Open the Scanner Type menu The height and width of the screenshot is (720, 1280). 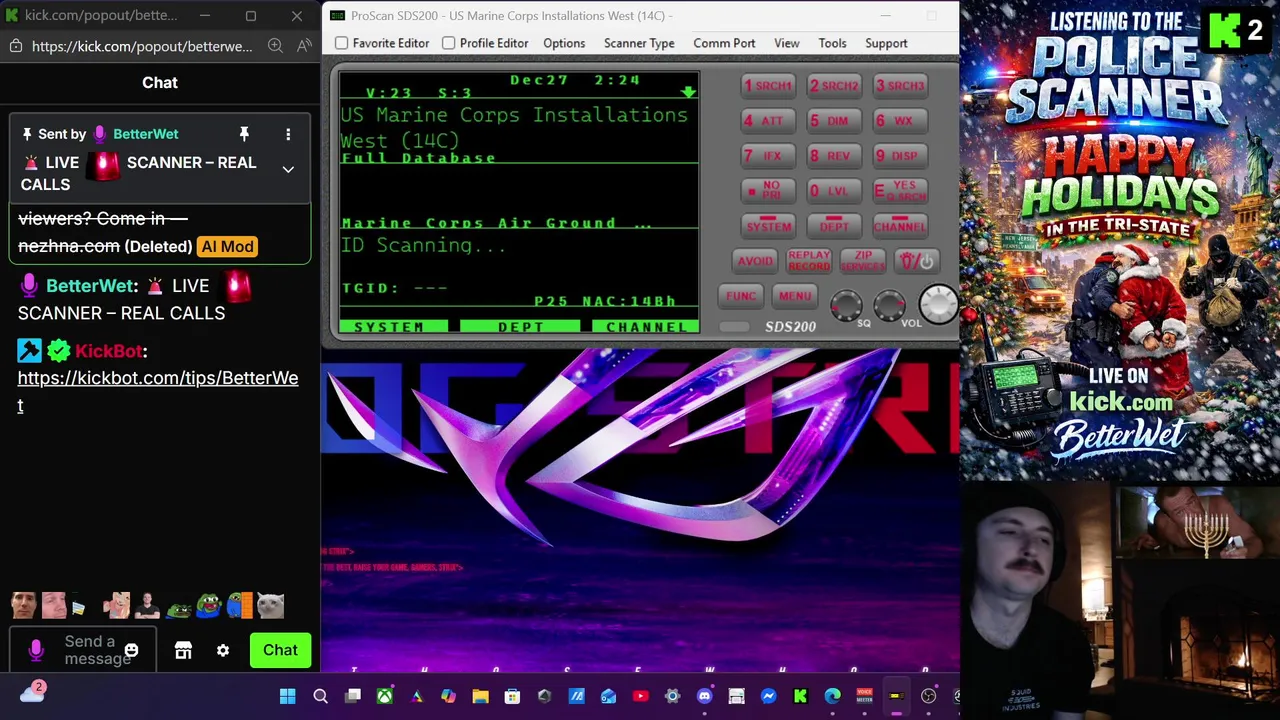639,43
